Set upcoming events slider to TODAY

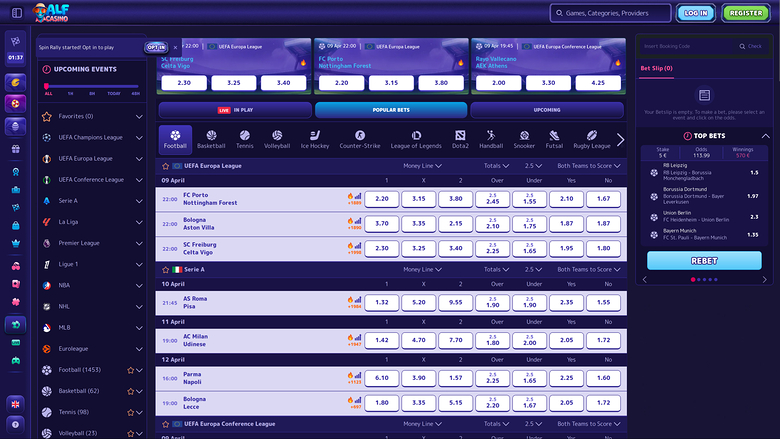click(114, 93)
